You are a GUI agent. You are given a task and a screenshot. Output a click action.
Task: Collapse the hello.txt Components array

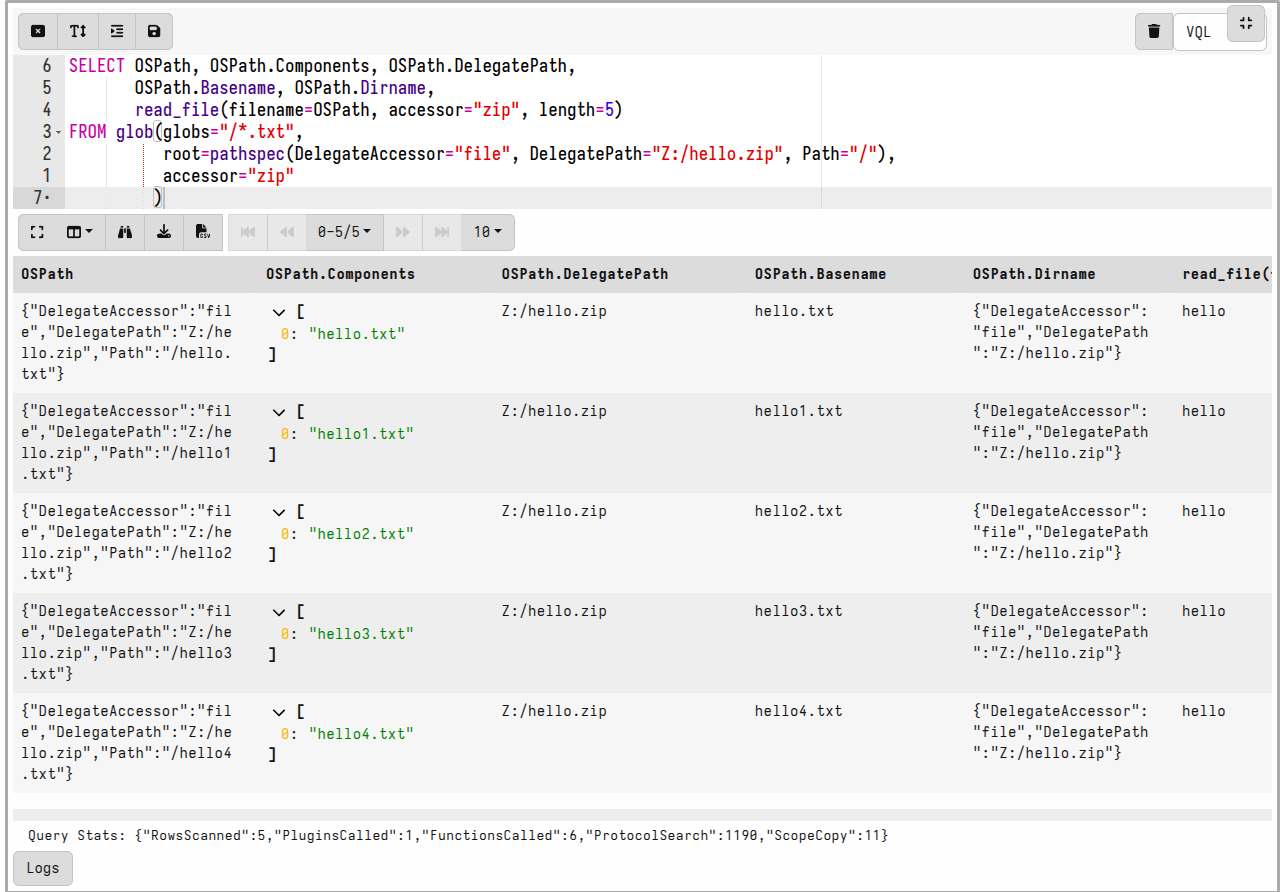pos(278,312)
